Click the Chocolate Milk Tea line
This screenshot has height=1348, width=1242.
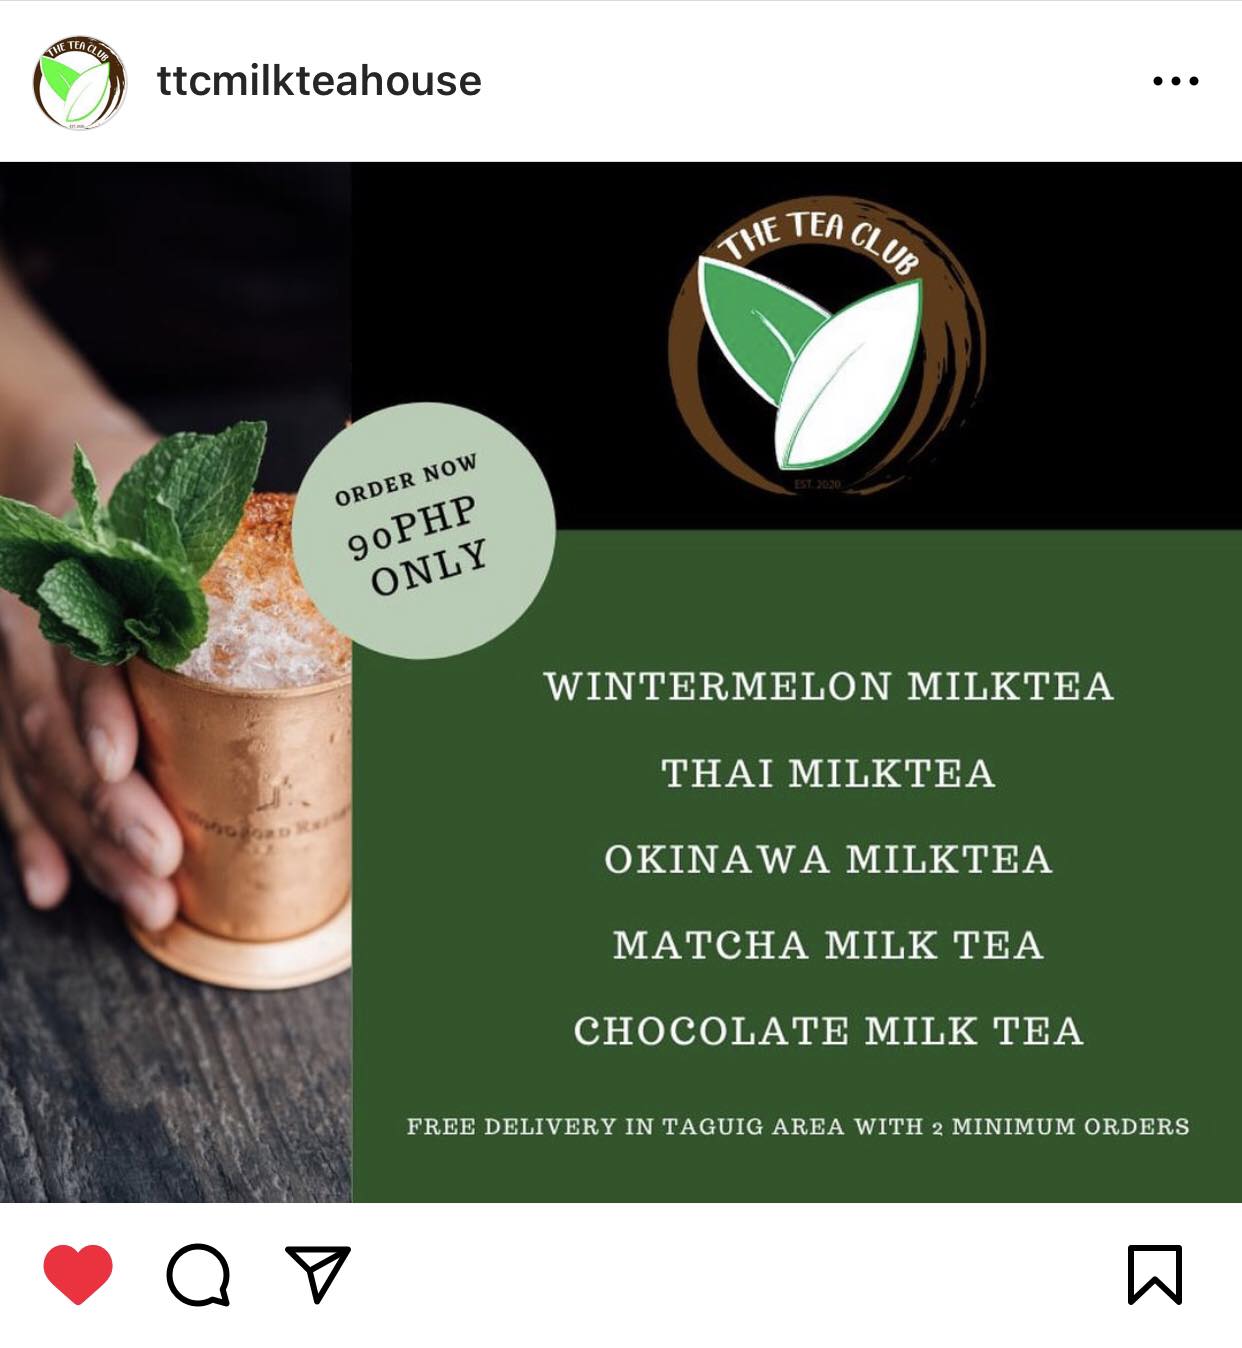click(x=828, y=1031)
